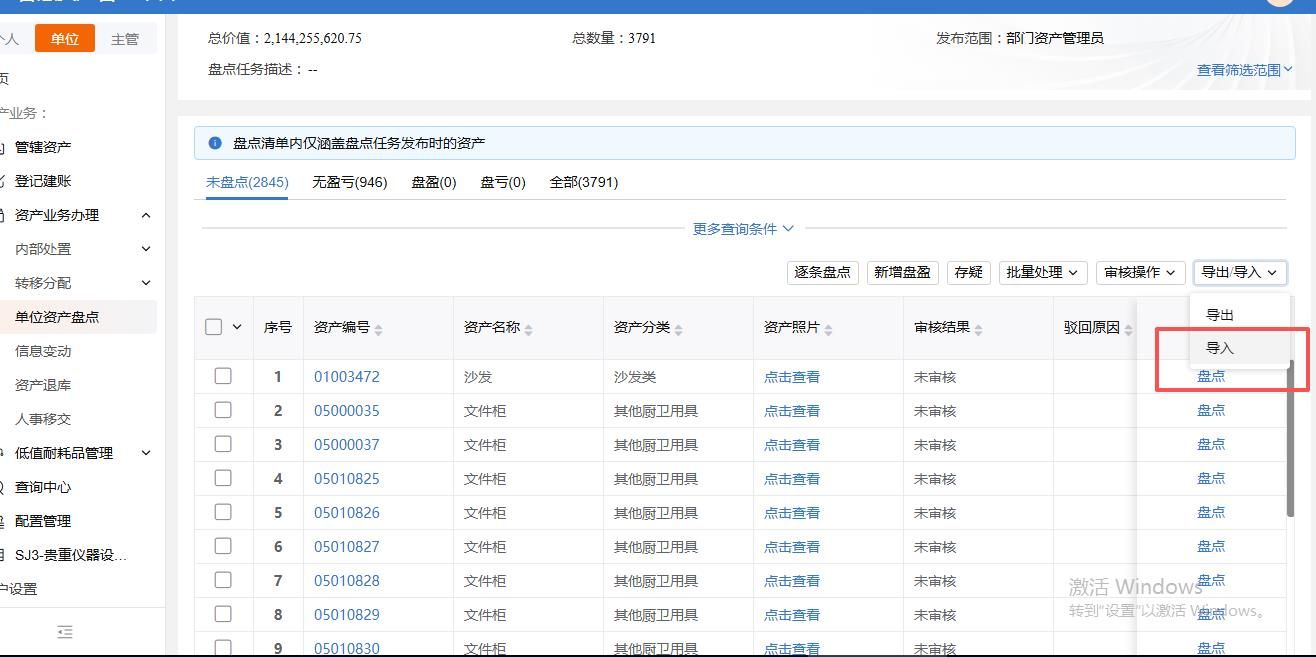Select the checkbox for row 05000037
Viewport: 1316px width, 657px height.
[x=223, y=444]
